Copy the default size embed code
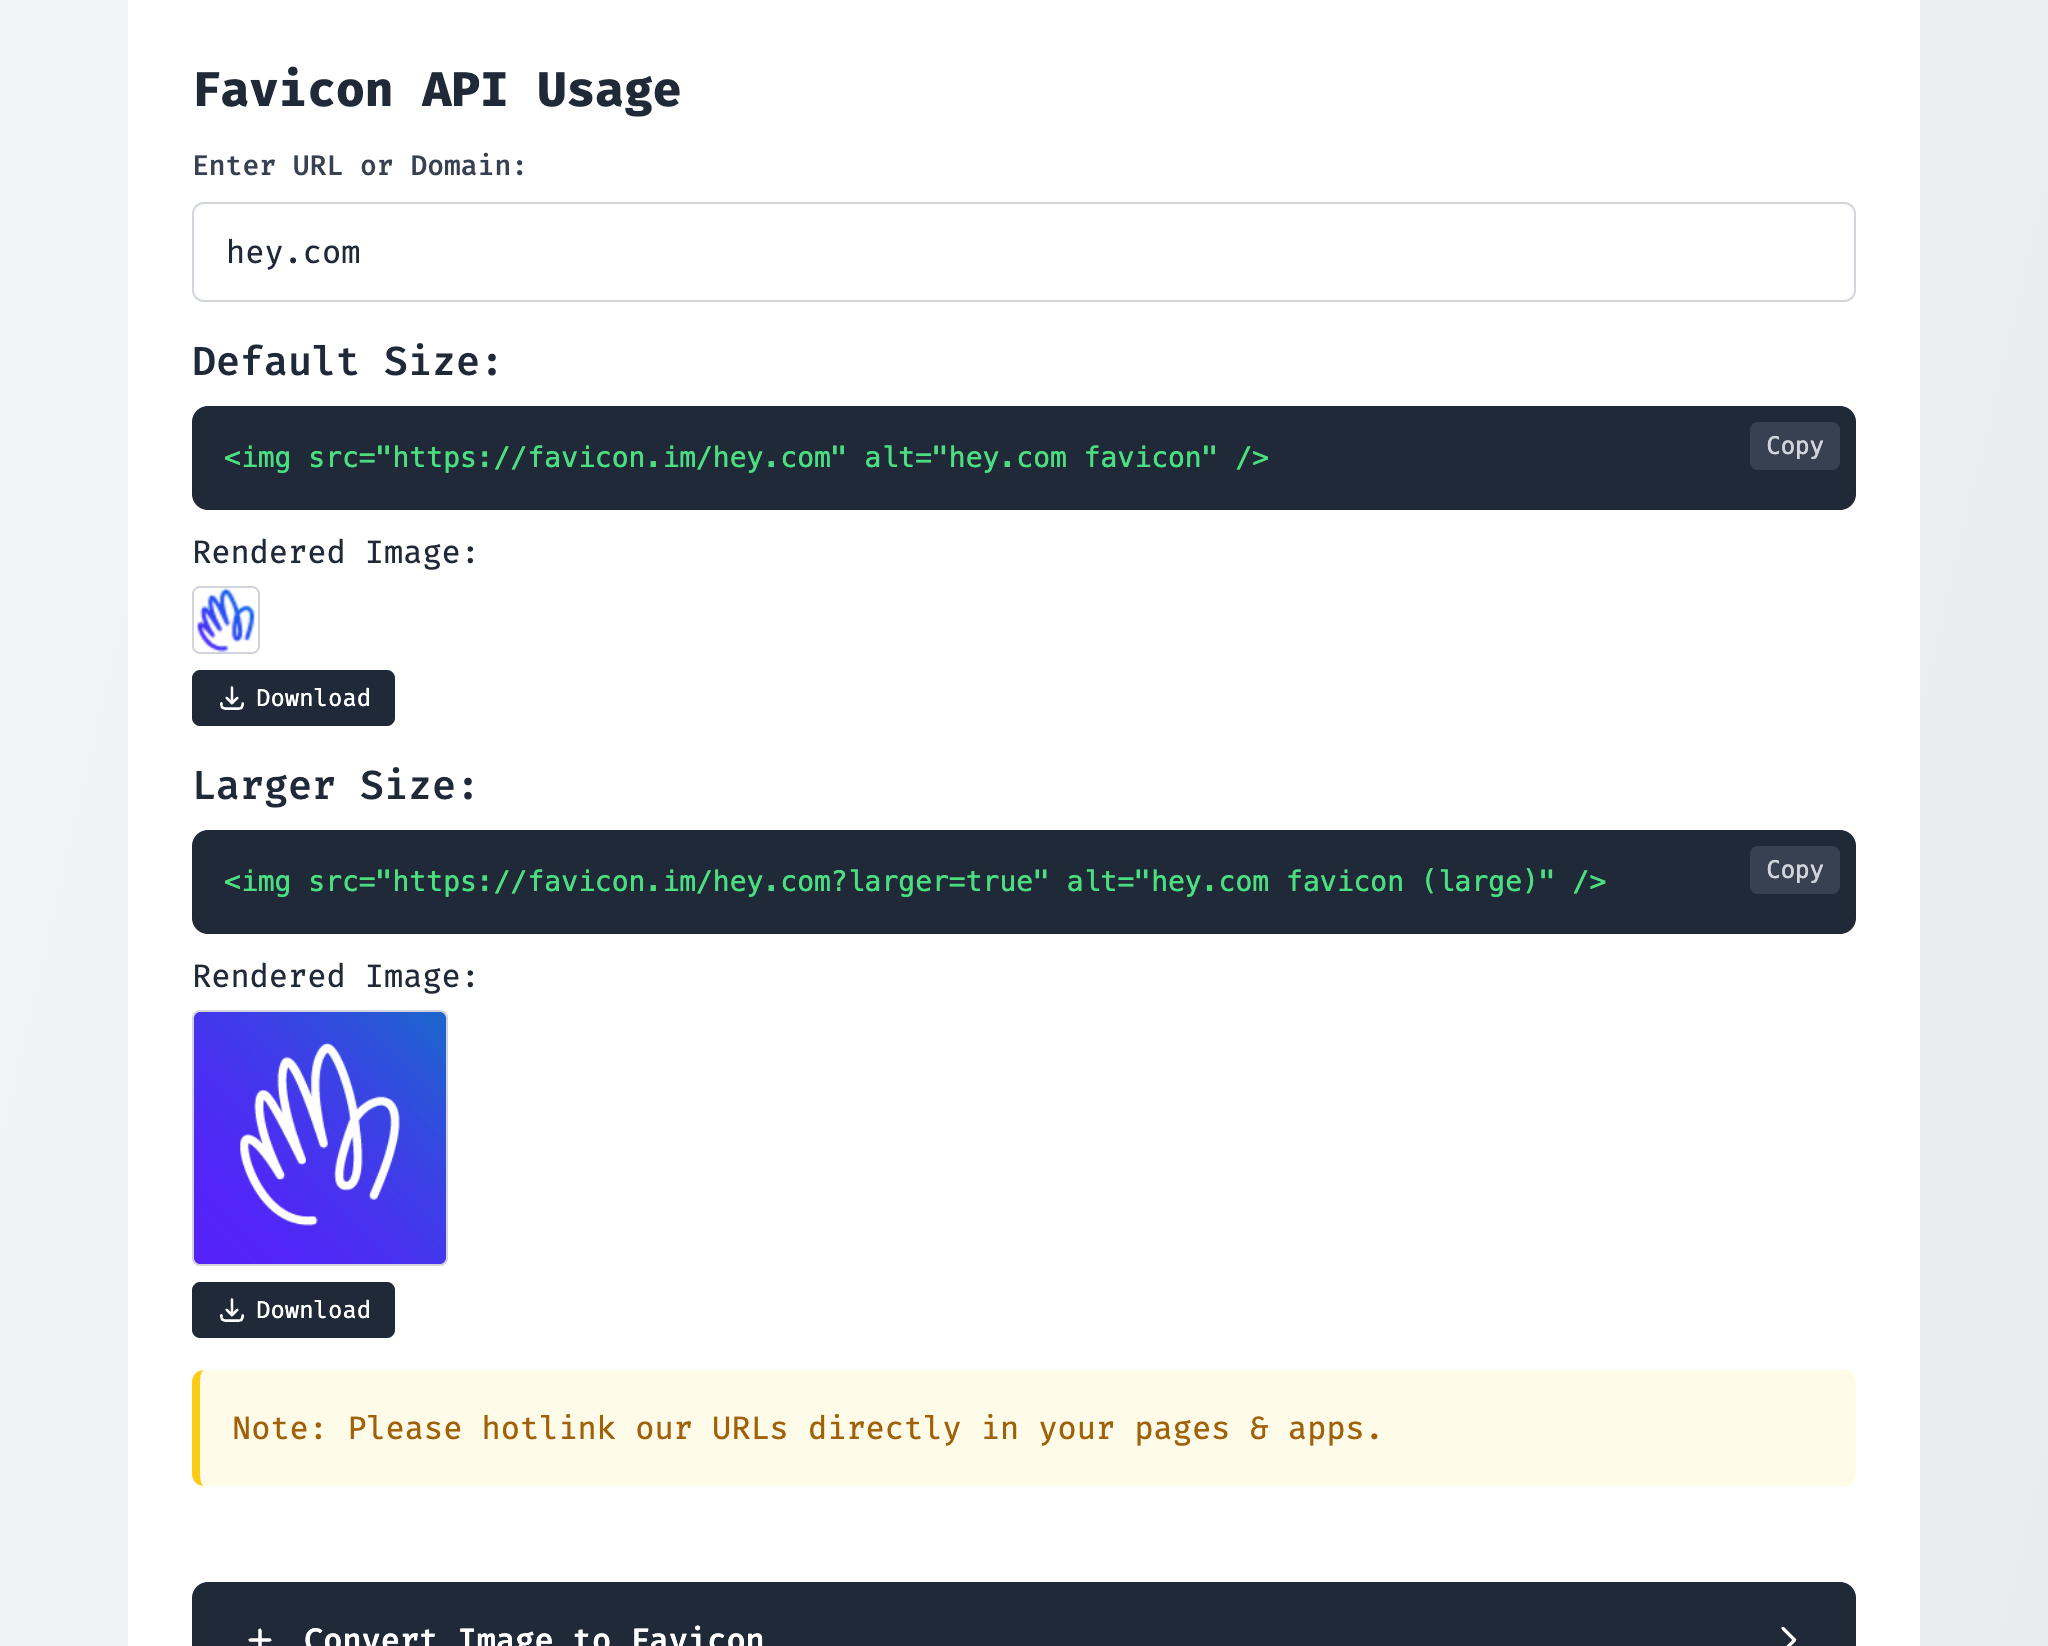2048x1646 pixels. pos(1793,446)
